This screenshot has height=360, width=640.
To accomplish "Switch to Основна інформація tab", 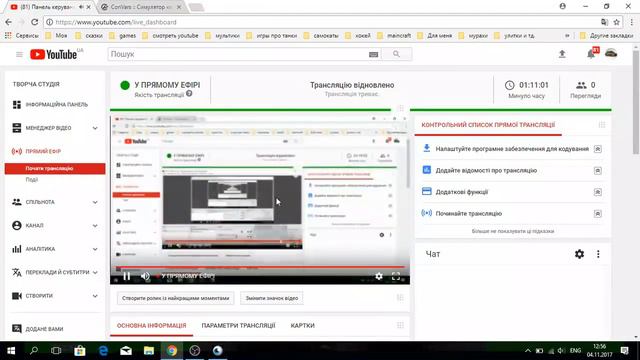I will tap(151, 326).
